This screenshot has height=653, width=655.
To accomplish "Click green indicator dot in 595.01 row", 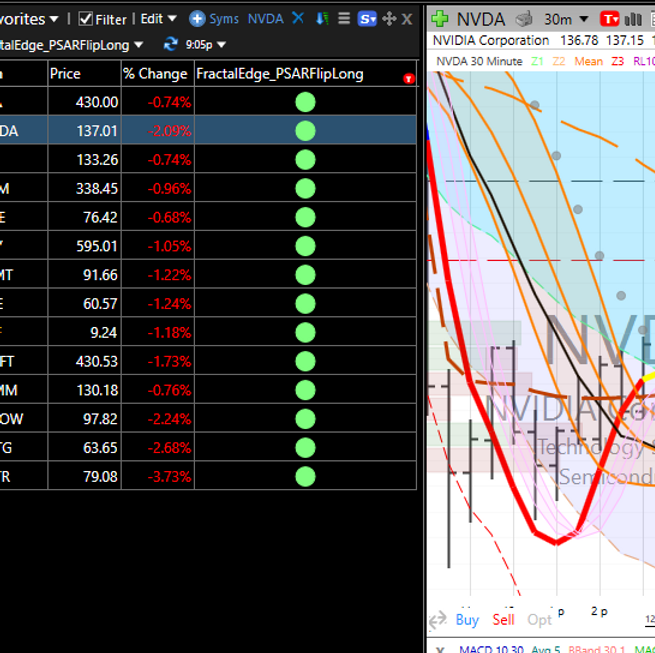I will [x=305, y=246].
